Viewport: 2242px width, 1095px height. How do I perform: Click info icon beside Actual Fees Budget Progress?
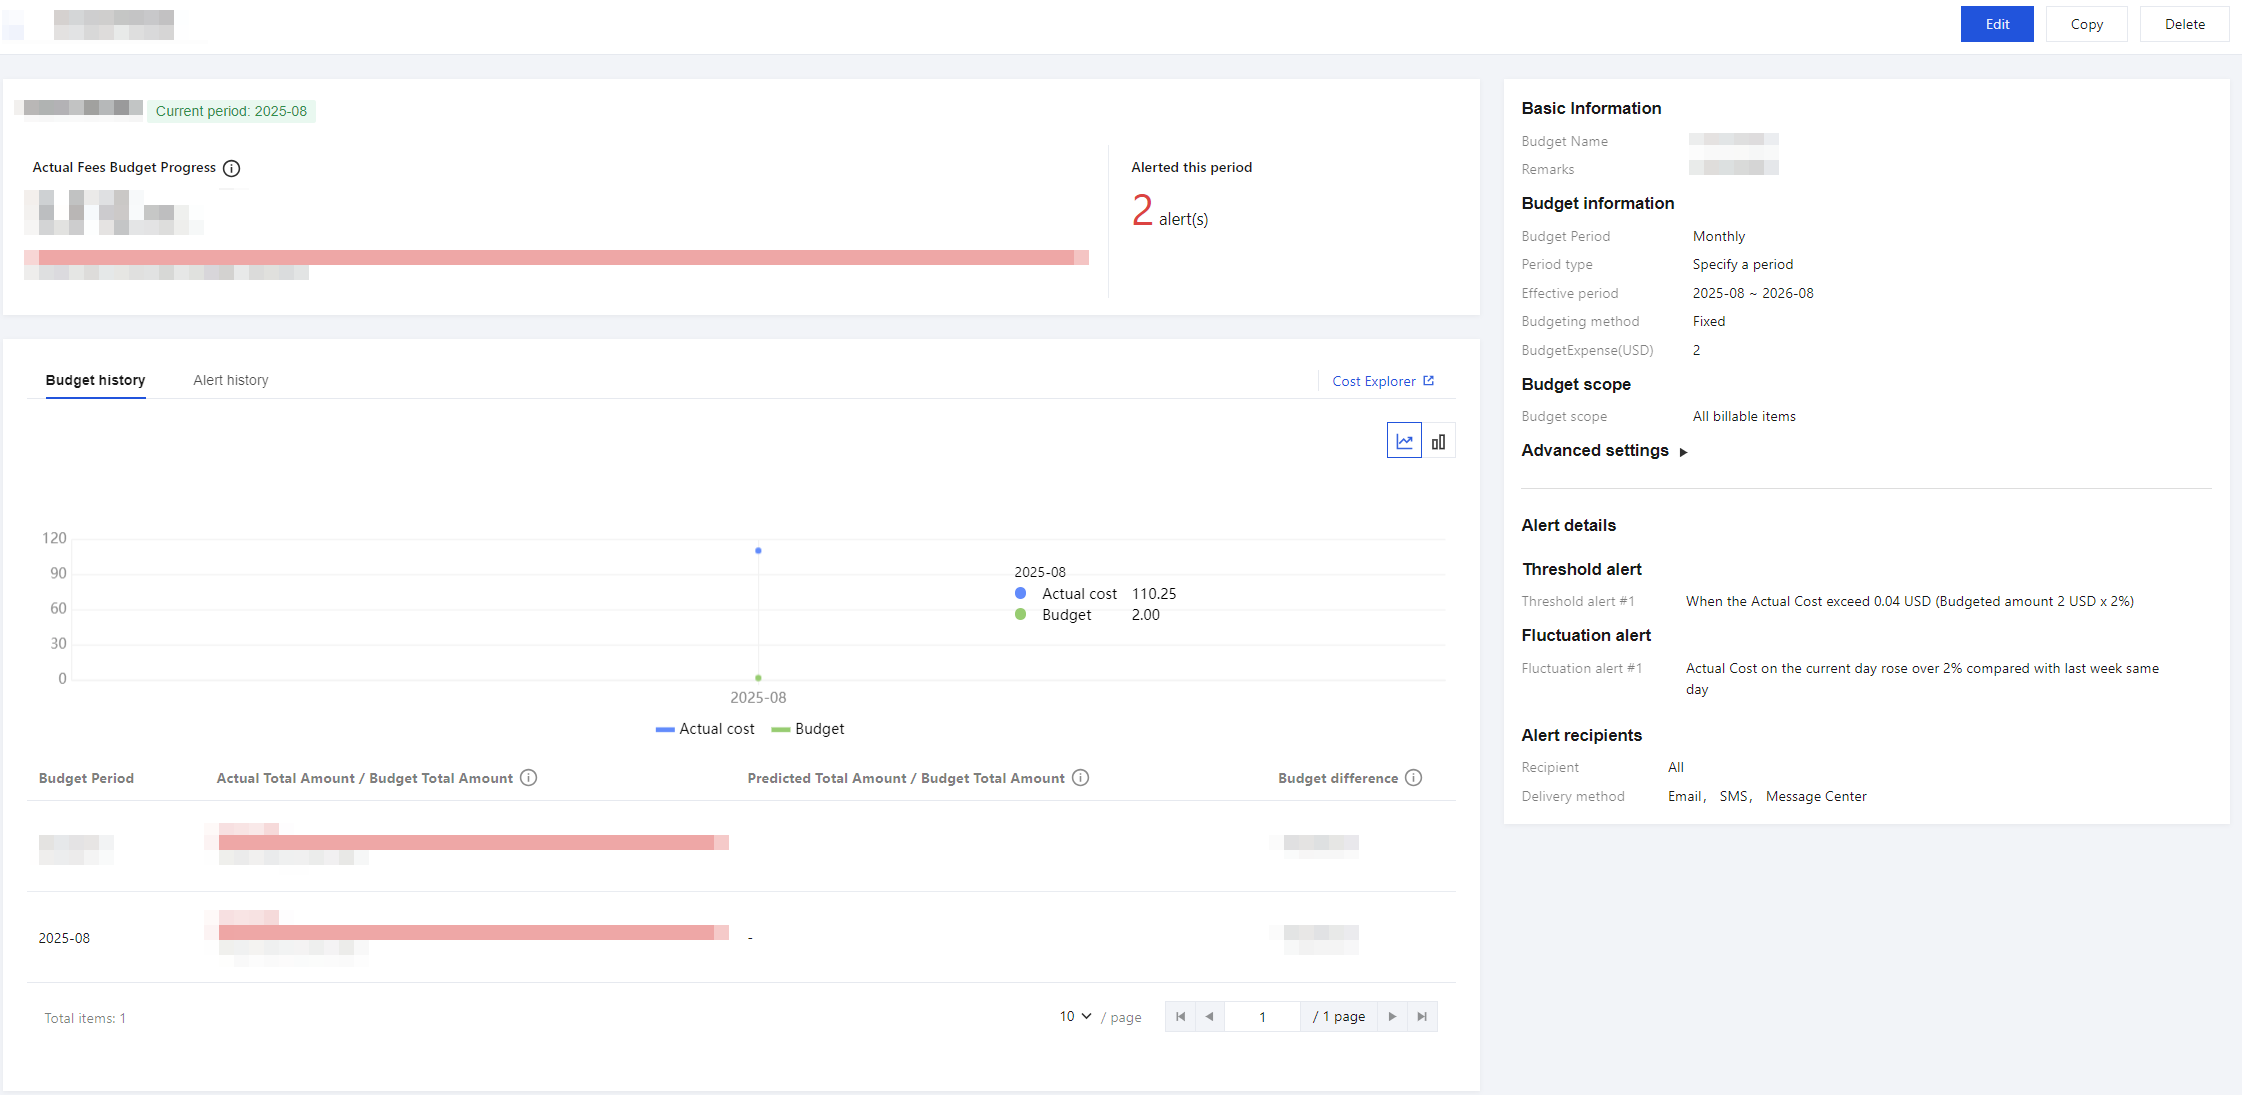pos(231,168)
